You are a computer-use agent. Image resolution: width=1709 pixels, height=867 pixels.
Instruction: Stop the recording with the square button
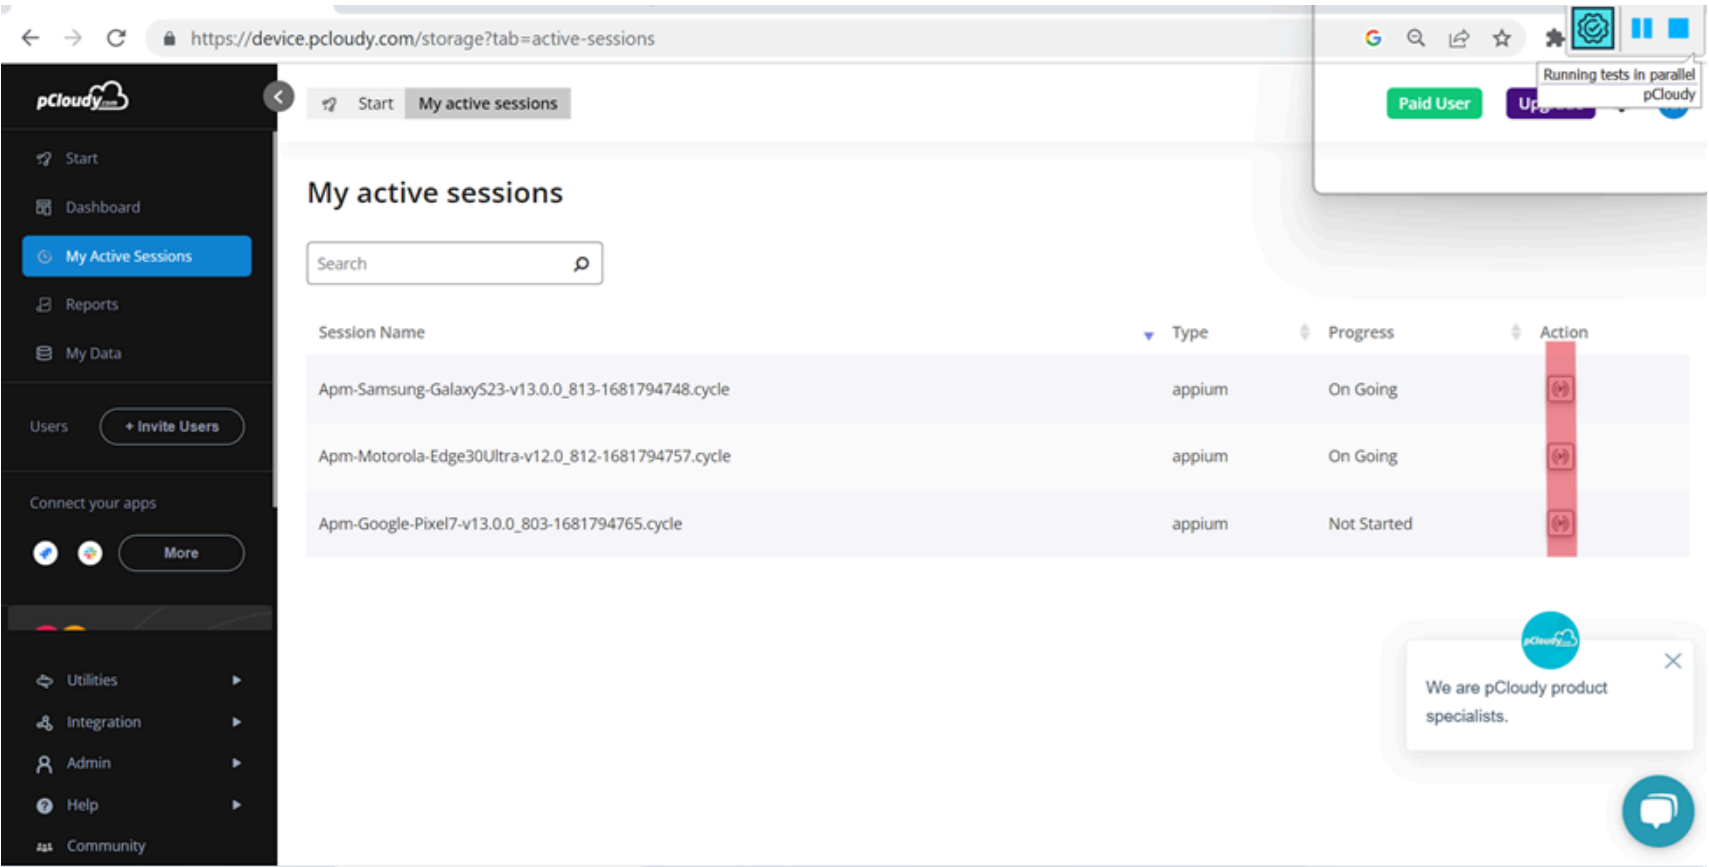coord(1678,28)
